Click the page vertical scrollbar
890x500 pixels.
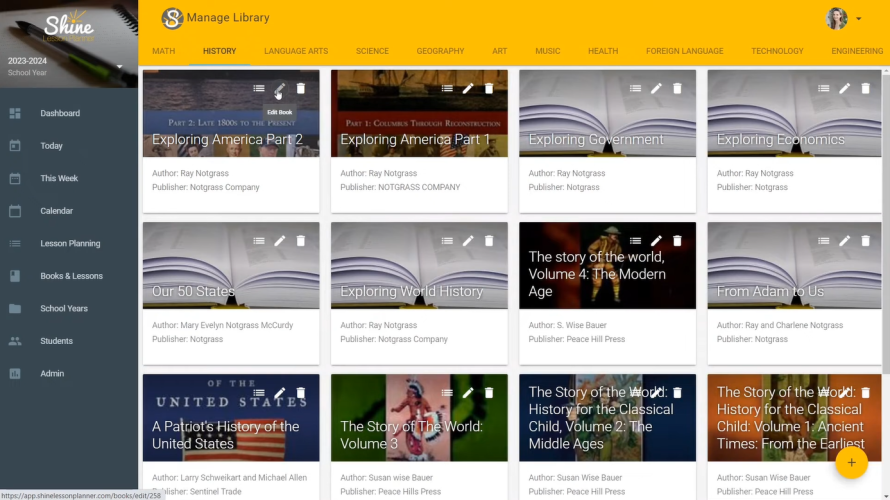click(x=885, y=250)
